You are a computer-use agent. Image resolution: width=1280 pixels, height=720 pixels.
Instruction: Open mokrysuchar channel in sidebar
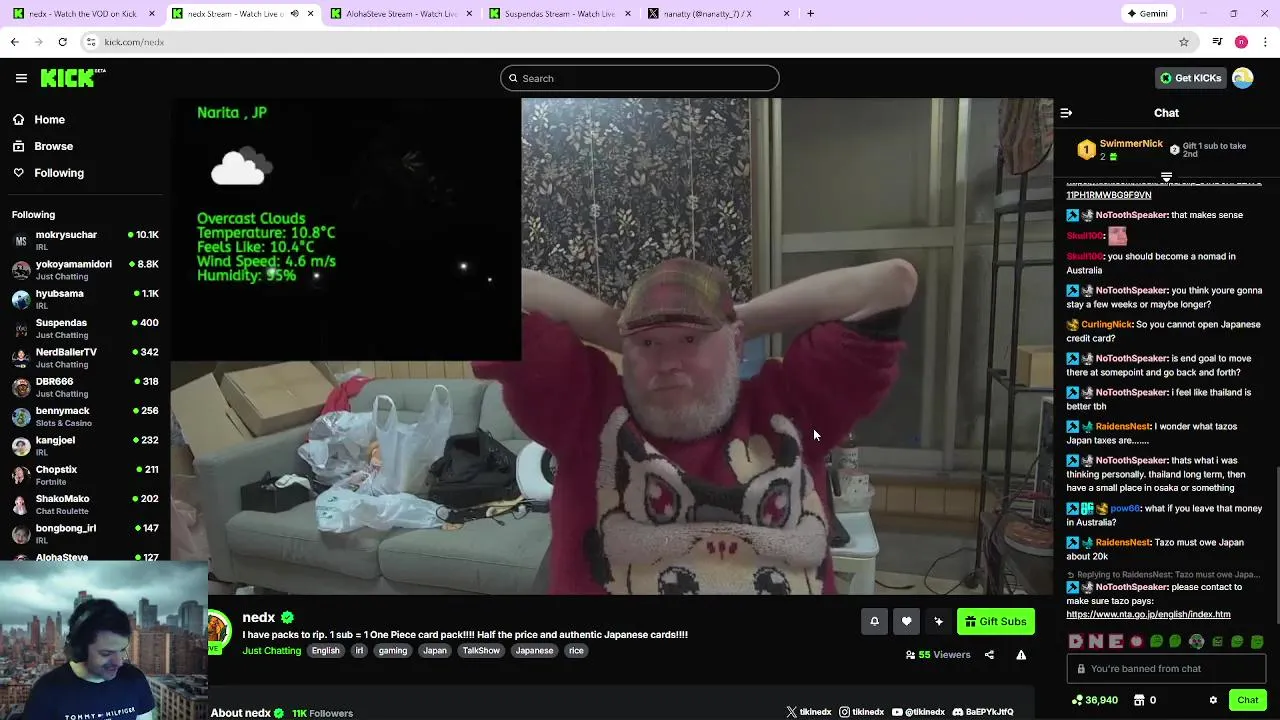pos(85,240)
